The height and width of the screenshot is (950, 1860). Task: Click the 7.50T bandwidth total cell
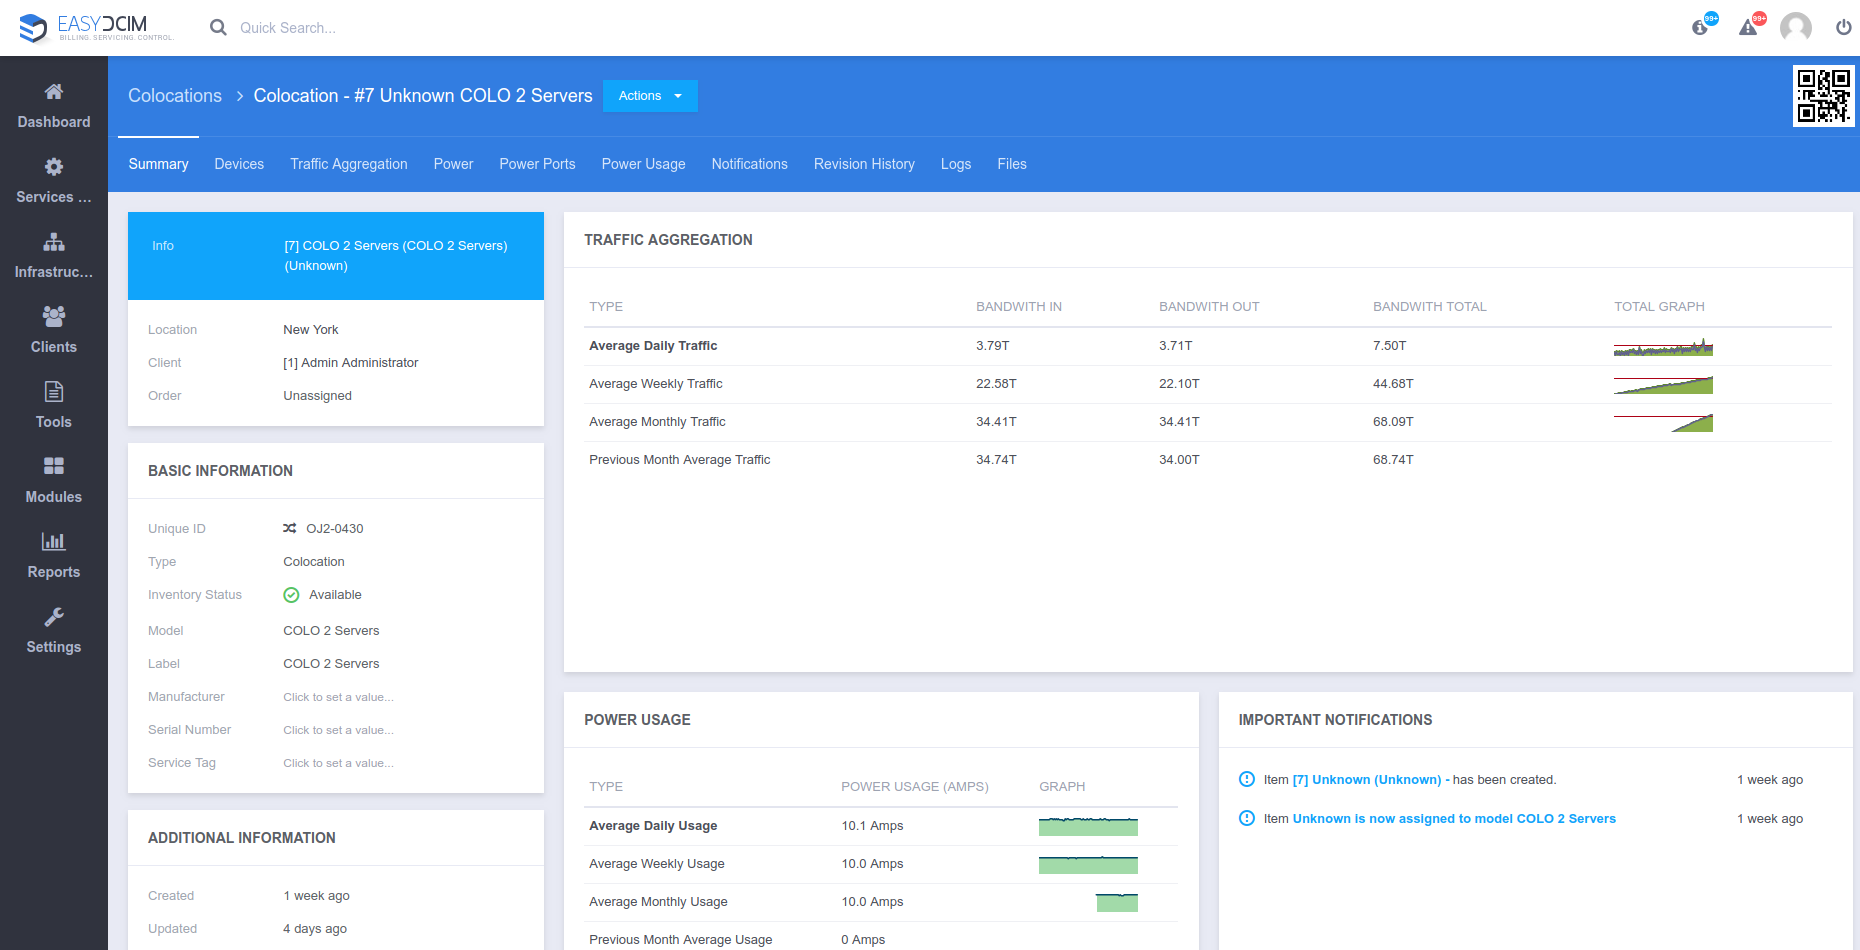point(1389,346)
